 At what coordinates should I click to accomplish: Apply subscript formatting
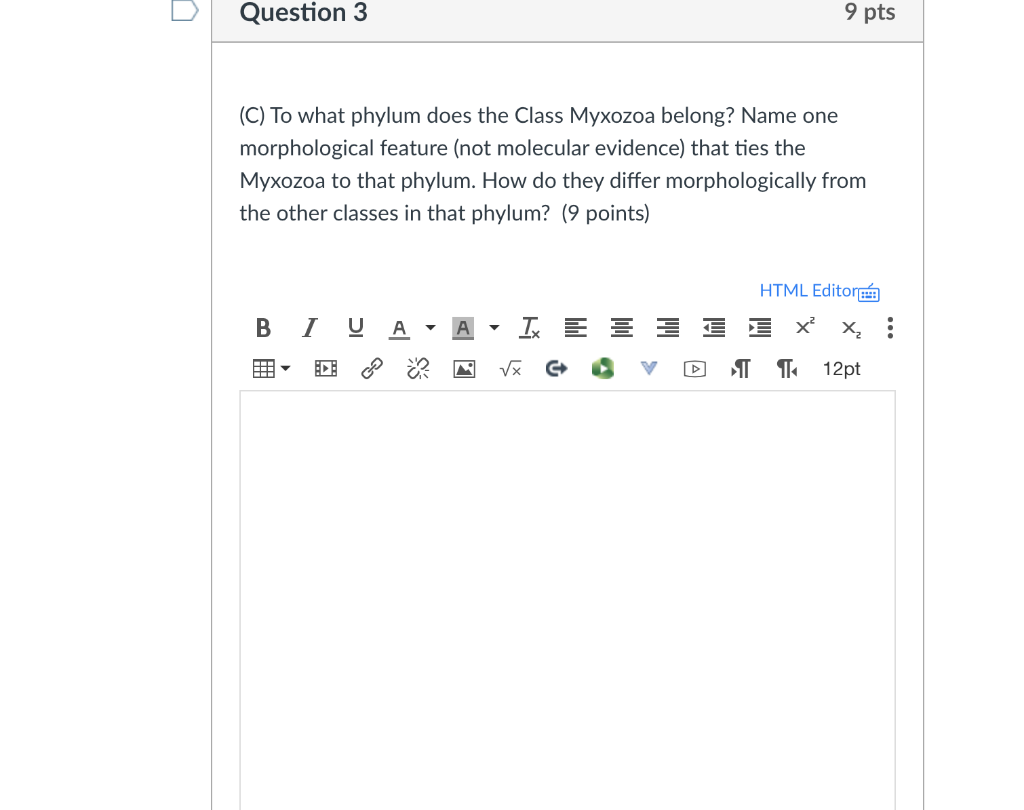[849, 328]
